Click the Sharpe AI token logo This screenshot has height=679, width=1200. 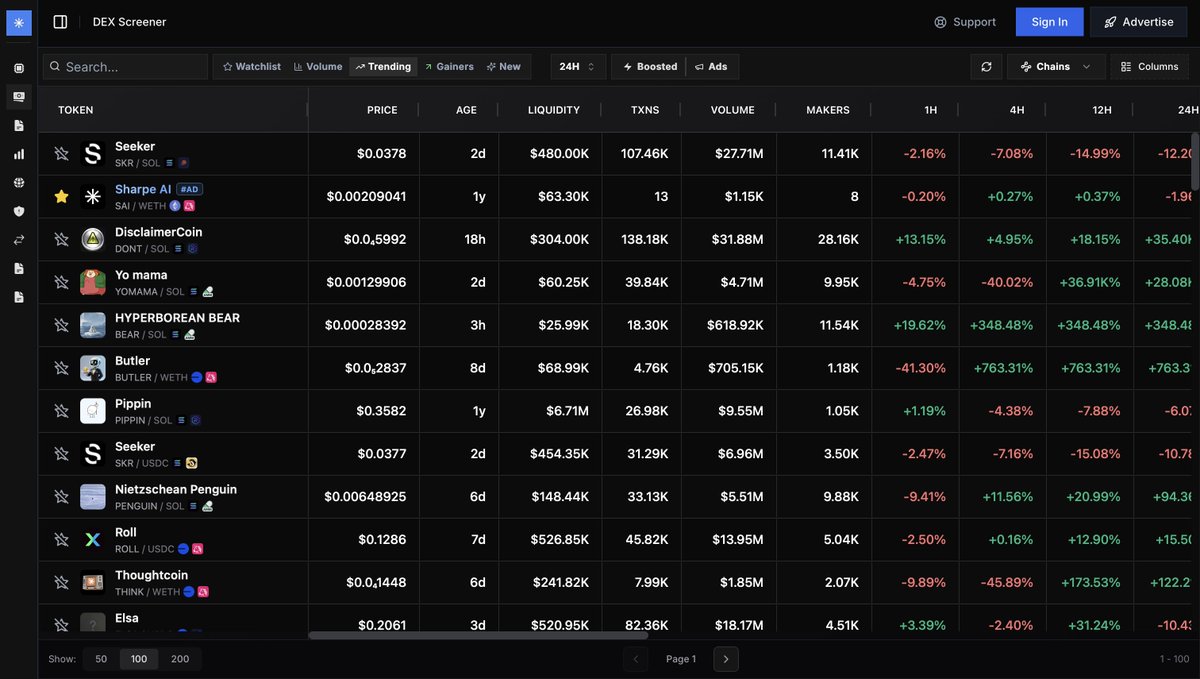tap(93, 197)
